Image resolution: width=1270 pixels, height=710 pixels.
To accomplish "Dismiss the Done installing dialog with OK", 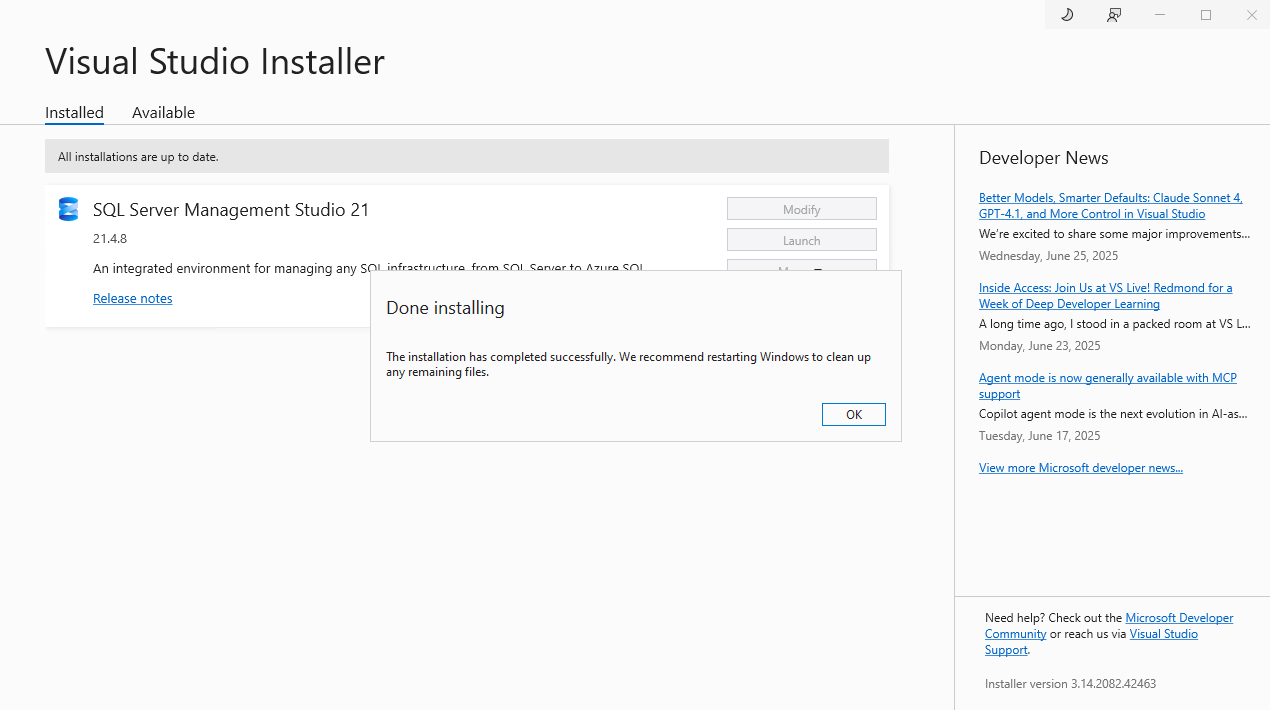I will tap(853, 414).
